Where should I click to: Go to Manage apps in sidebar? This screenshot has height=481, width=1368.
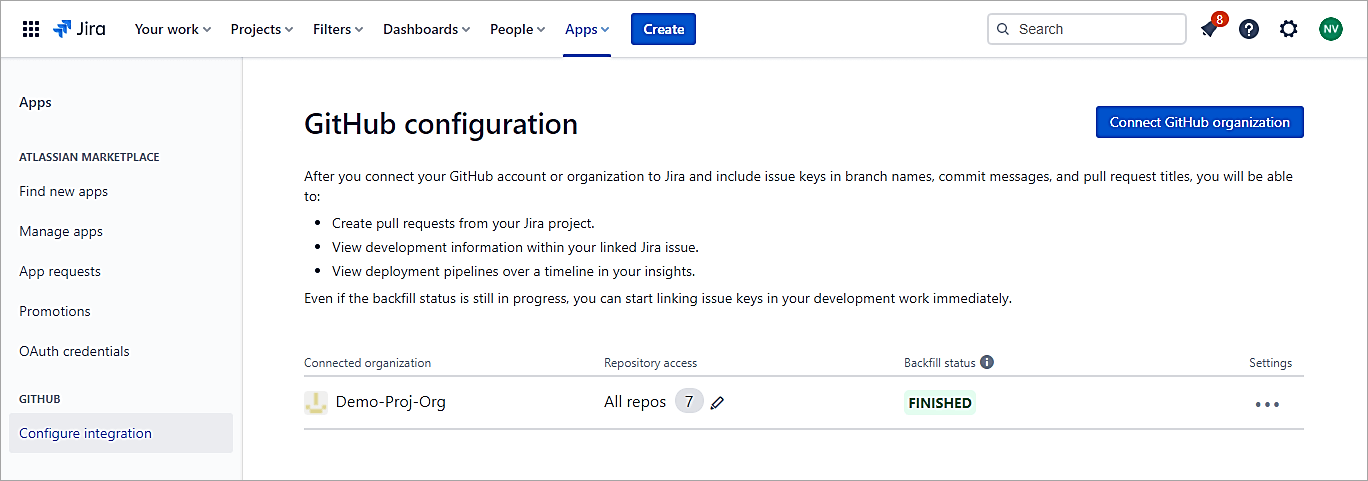pyautogui.click(x=61, y=231)
